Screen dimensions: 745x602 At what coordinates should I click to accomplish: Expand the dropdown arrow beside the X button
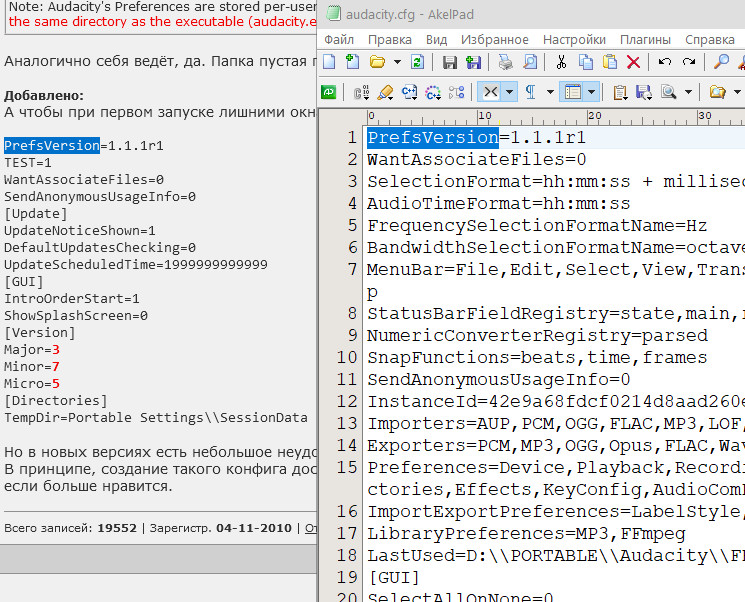[x=509, y=92]
